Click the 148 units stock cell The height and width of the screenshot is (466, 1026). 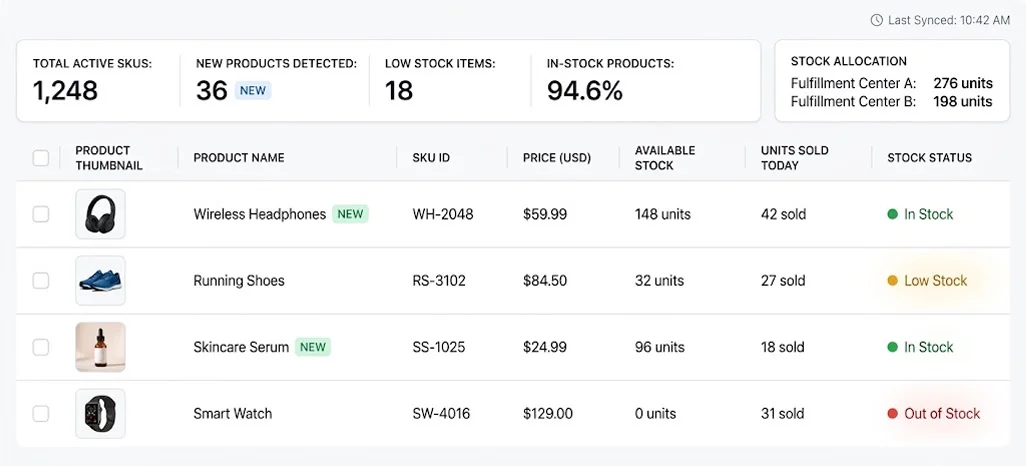[662, 214]
